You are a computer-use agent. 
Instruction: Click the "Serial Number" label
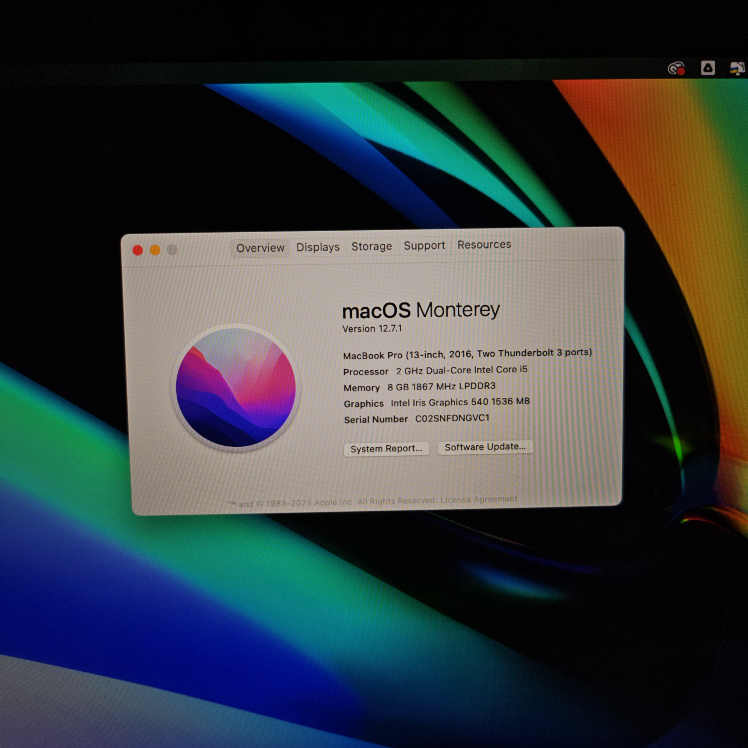(x=376, y=420)
